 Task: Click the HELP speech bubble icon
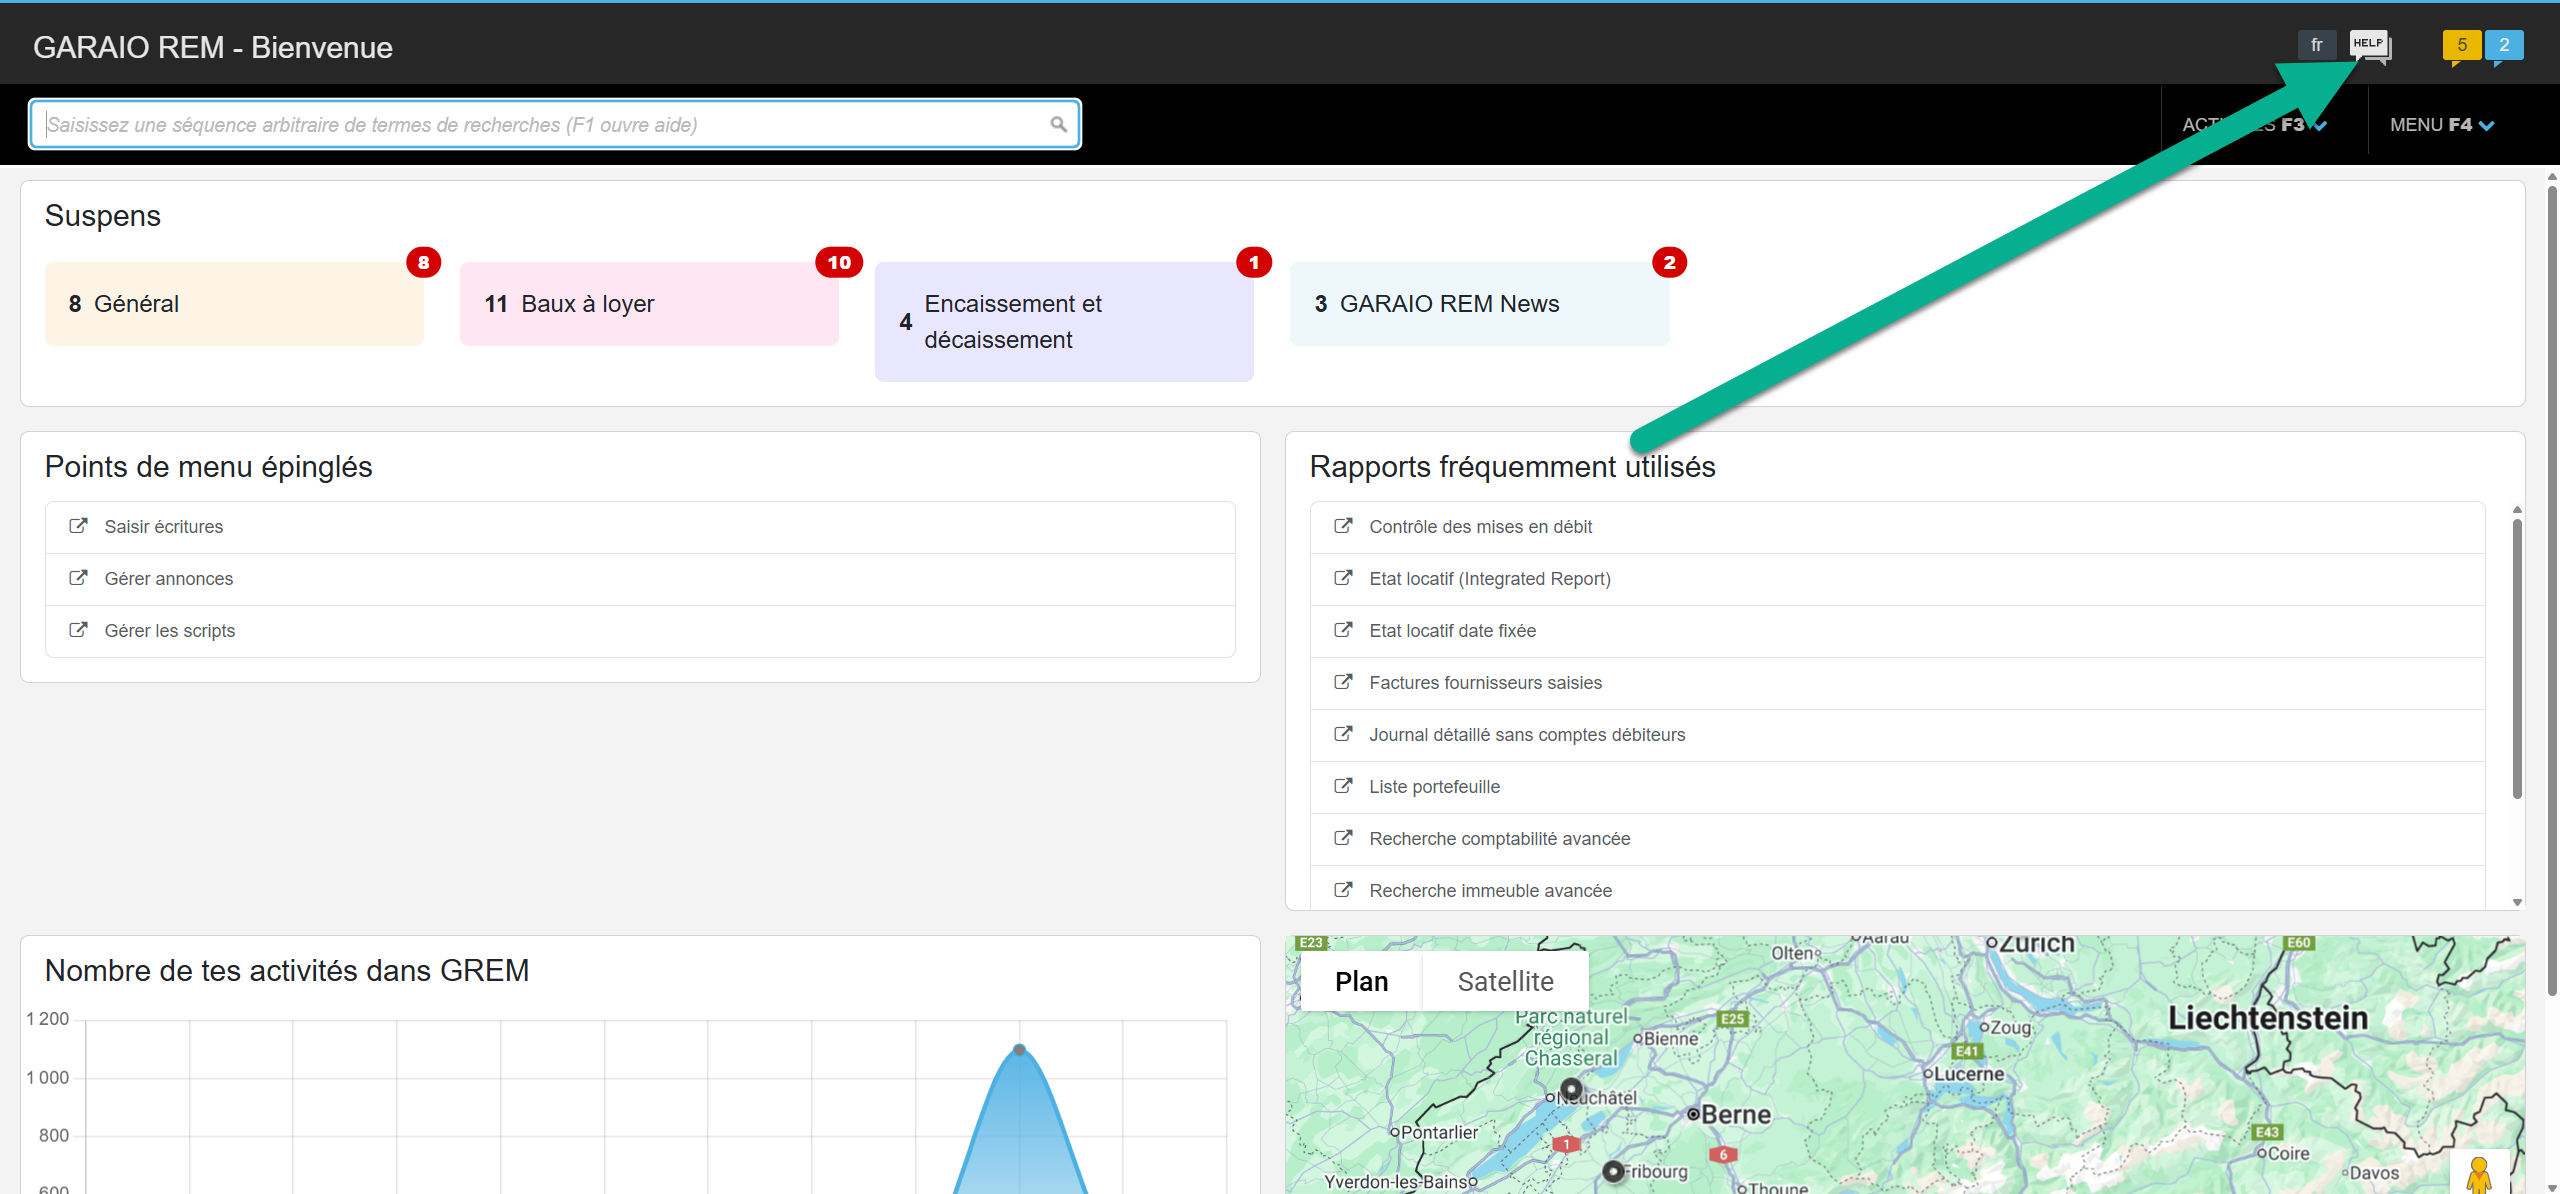2369,45
